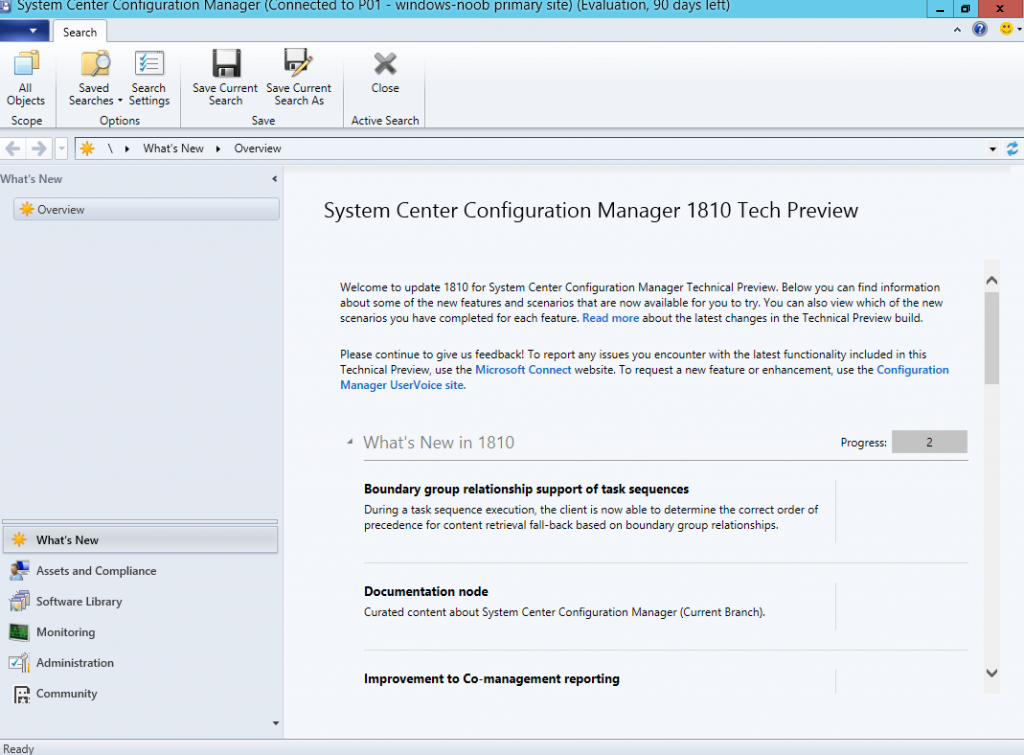Image resolution: width=1024 pixels, height=755 pixels.
Task: Open the Saved Searches menu
Action: (x=95, y=78)
